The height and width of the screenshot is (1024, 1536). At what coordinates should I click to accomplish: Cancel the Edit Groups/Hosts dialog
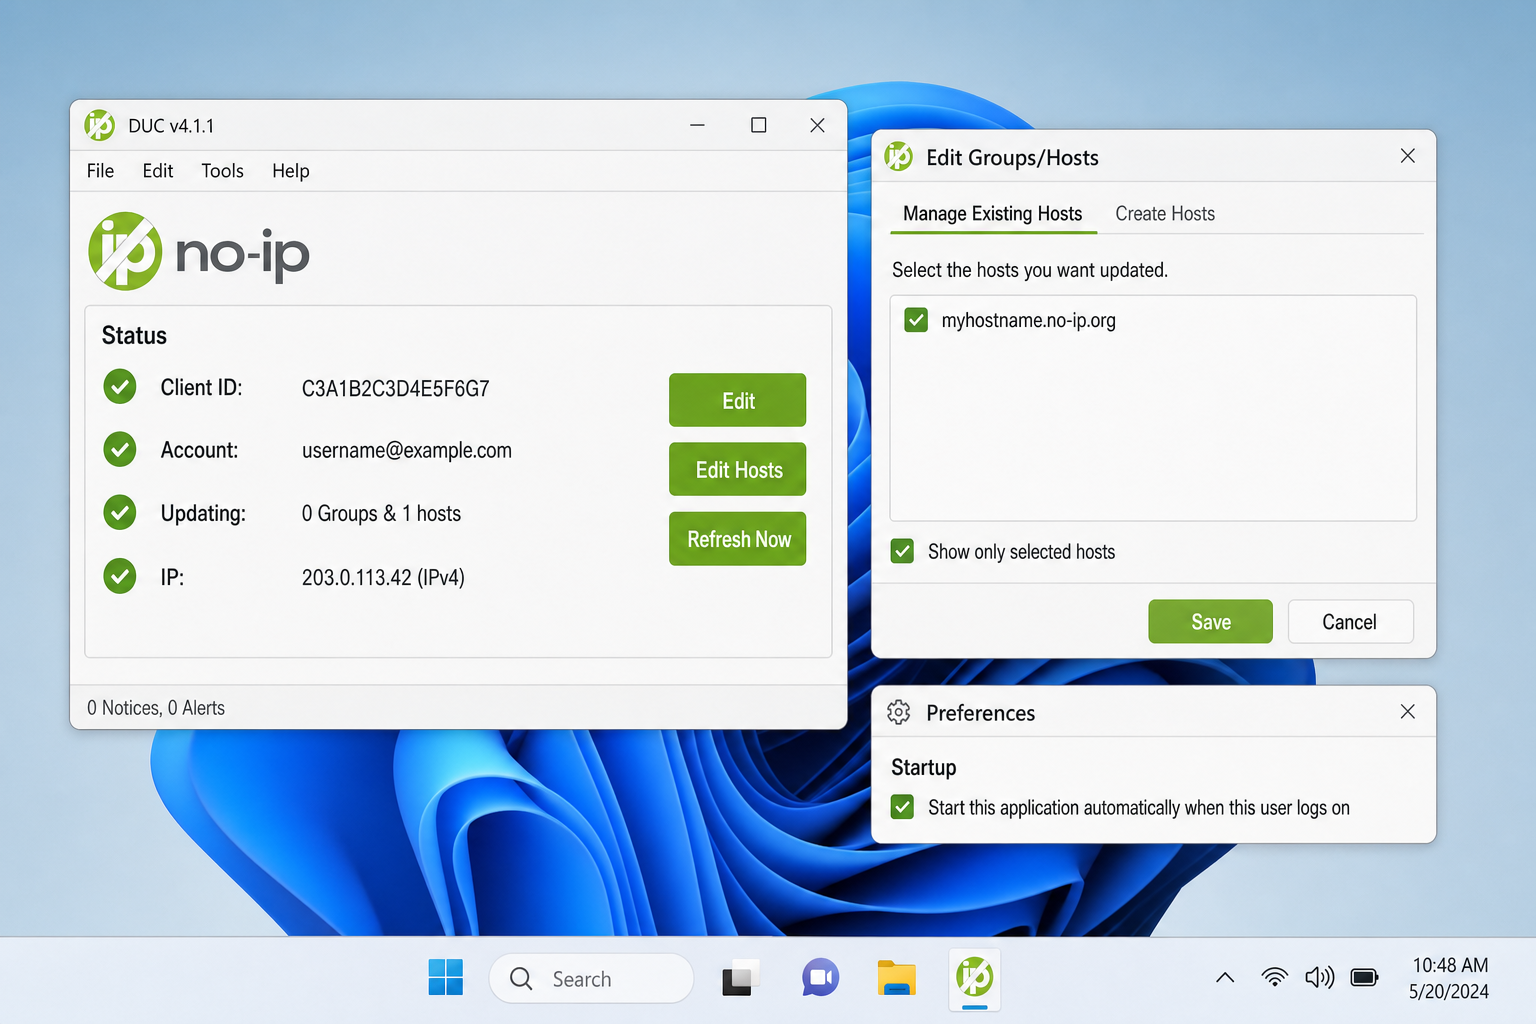[x=1350, y=622]
